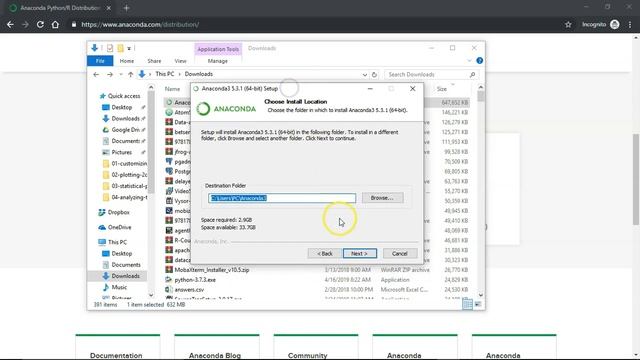Image resolution: width=640 pixels, height=360 pixels.
Task: Open the Chrome three-dot menu
Action: coord(630,24)
